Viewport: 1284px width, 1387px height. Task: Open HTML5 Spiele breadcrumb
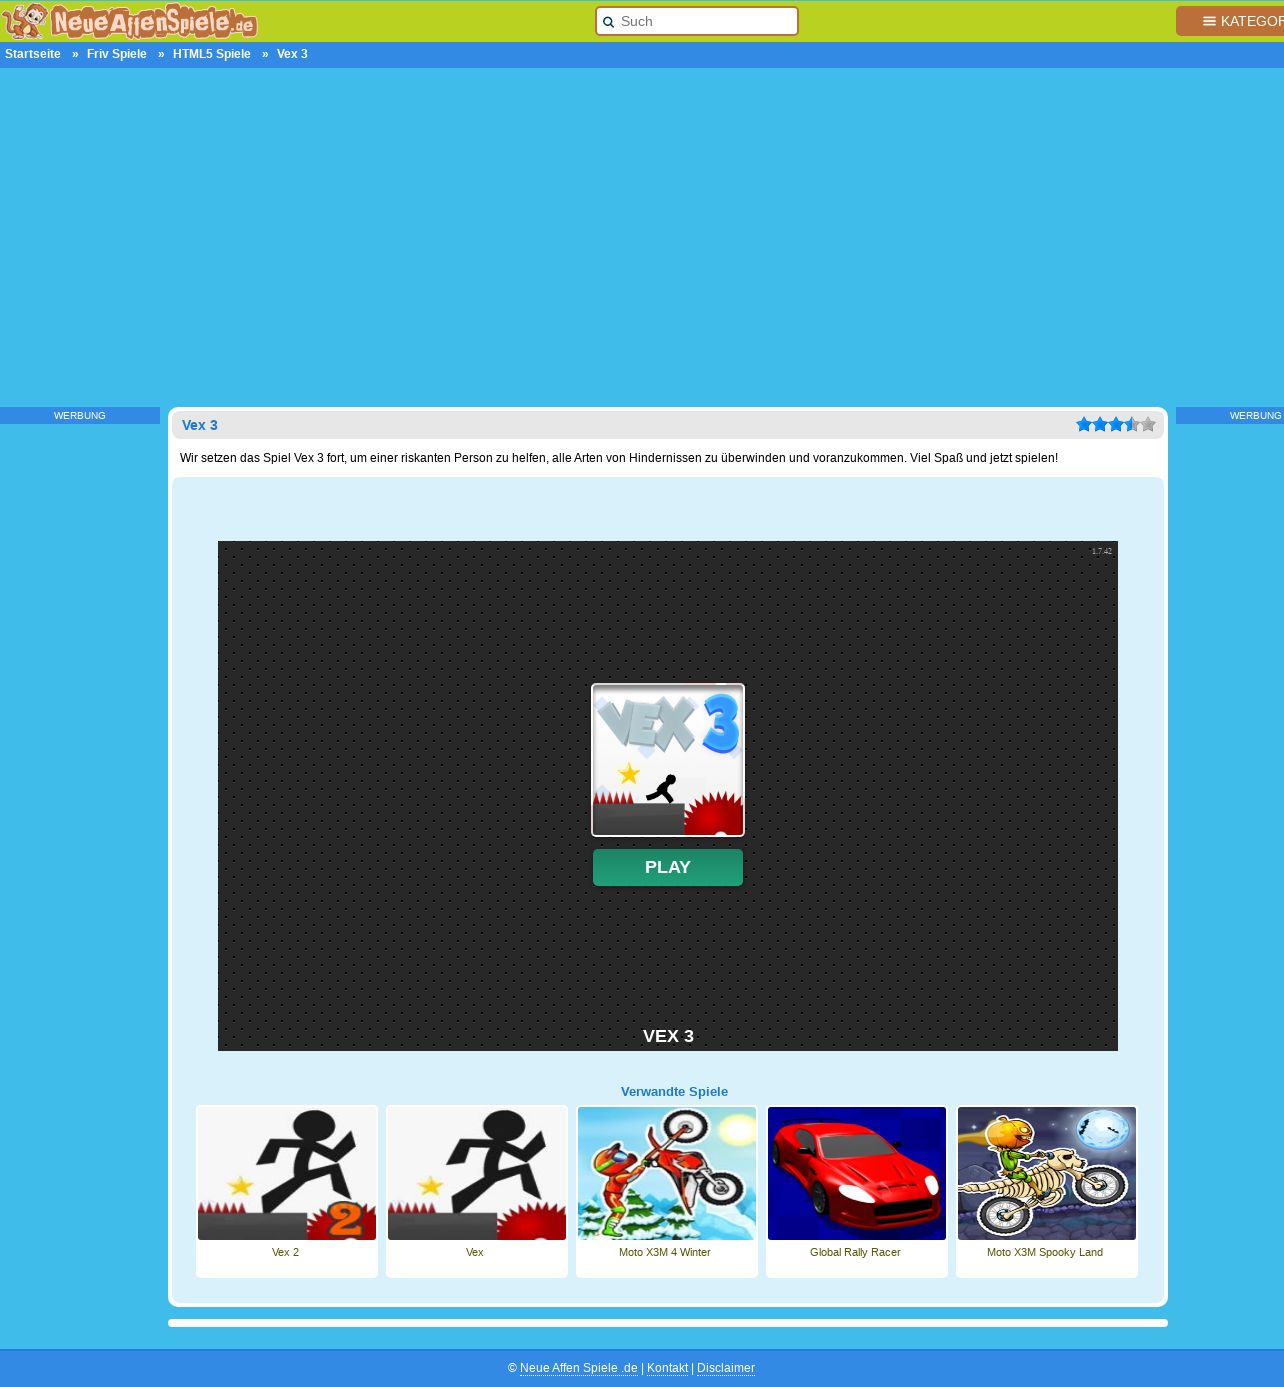(212, 54)
